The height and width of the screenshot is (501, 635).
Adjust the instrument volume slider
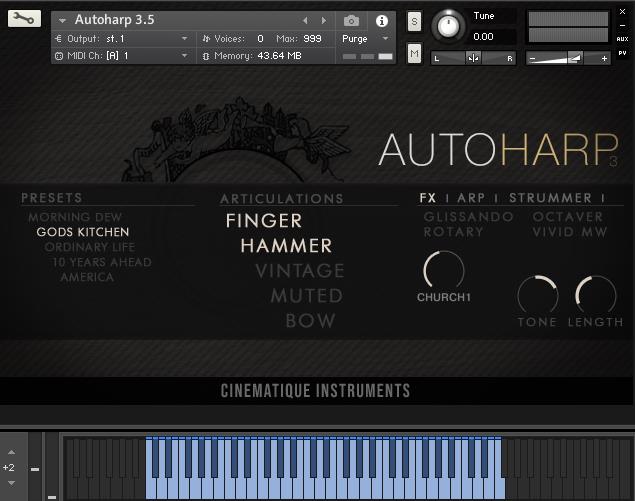click(569, 58)
